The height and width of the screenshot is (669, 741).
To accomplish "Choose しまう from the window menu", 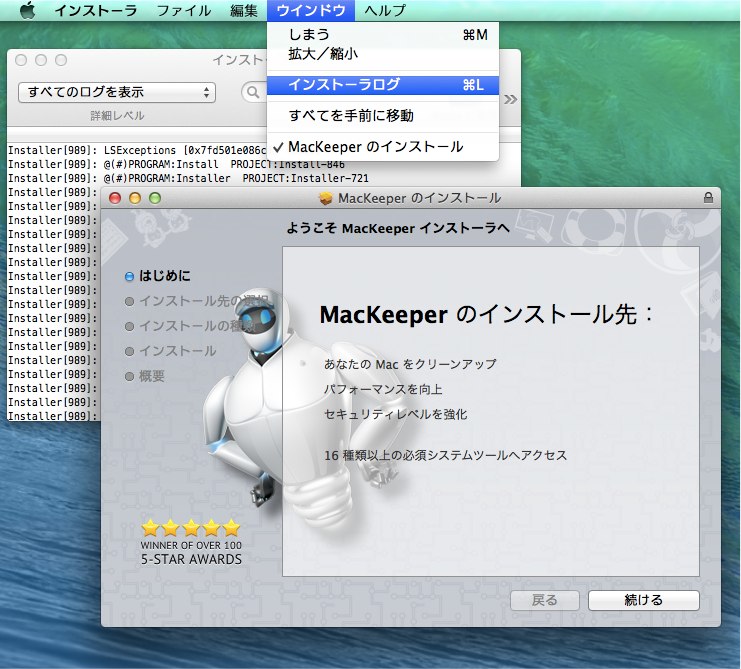I will point(383,34).
